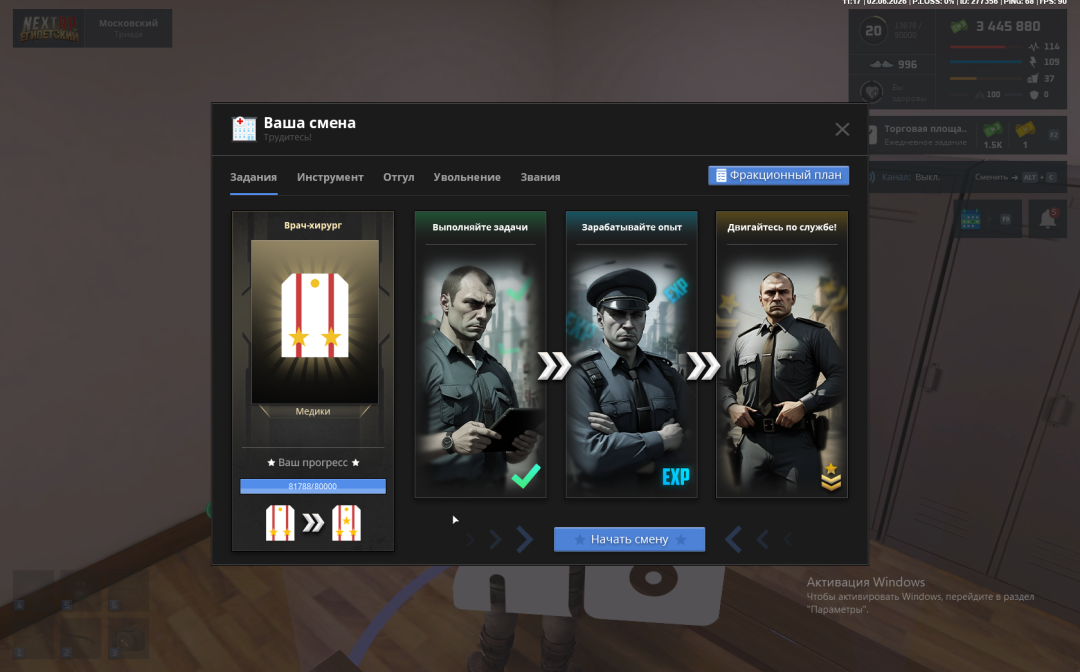
Task: Click the 3 445 880 money balance
Action: [x=1008, y=27]
